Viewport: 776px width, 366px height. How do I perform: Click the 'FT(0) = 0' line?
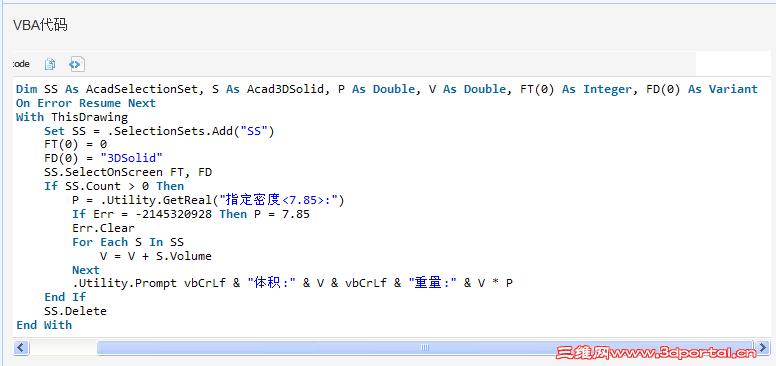(75, 144)
